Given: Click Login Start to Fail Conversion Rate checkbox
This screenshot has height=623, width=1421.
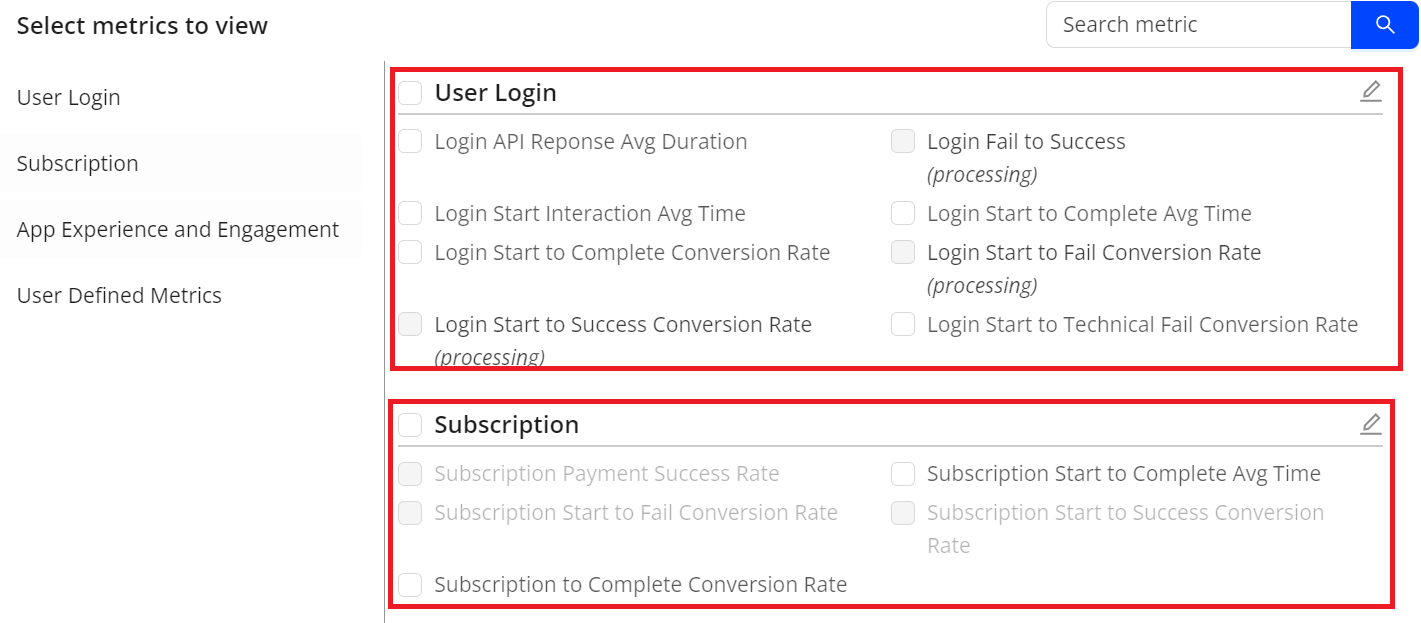Looking at the screenshot, I should coord(903,253).
